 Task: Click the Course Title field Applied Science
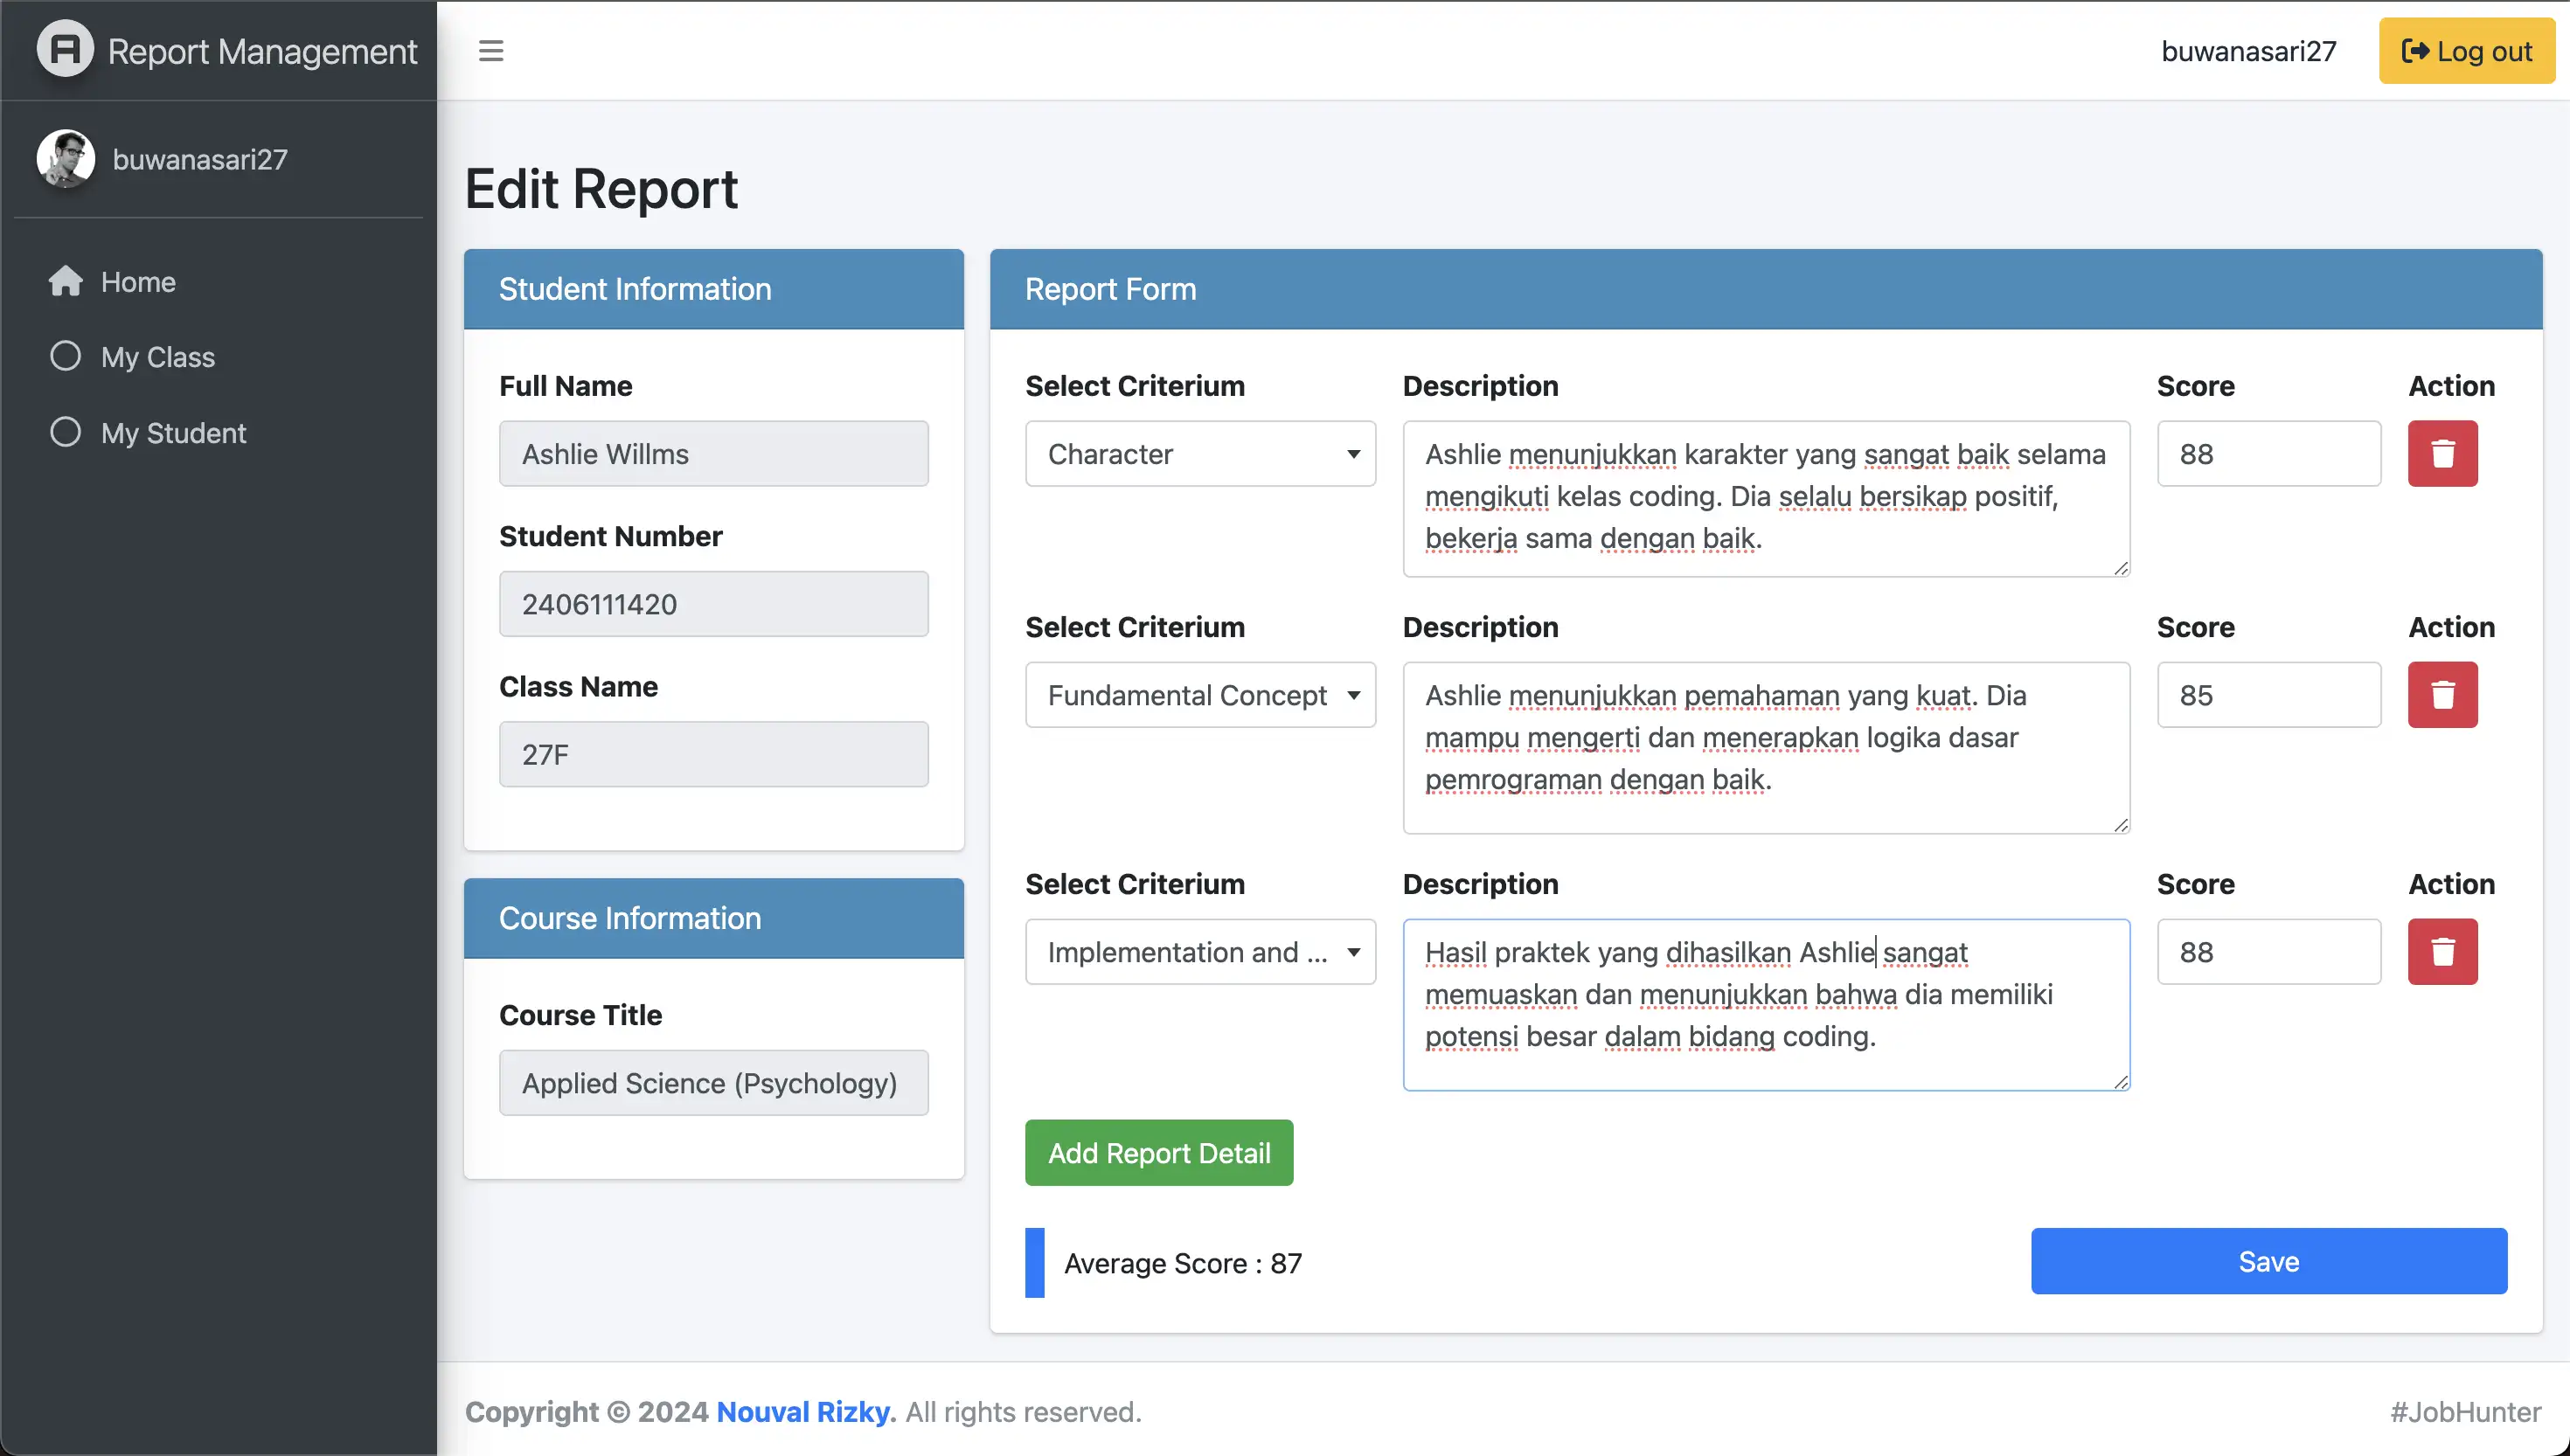point(713,1083)
